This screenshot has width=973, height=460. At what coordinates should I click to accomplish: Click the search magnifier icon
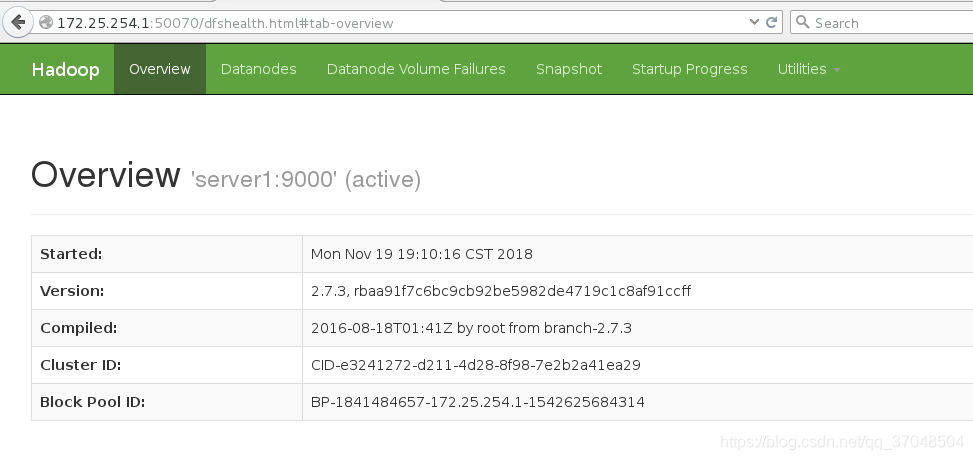tap(802, 22)
